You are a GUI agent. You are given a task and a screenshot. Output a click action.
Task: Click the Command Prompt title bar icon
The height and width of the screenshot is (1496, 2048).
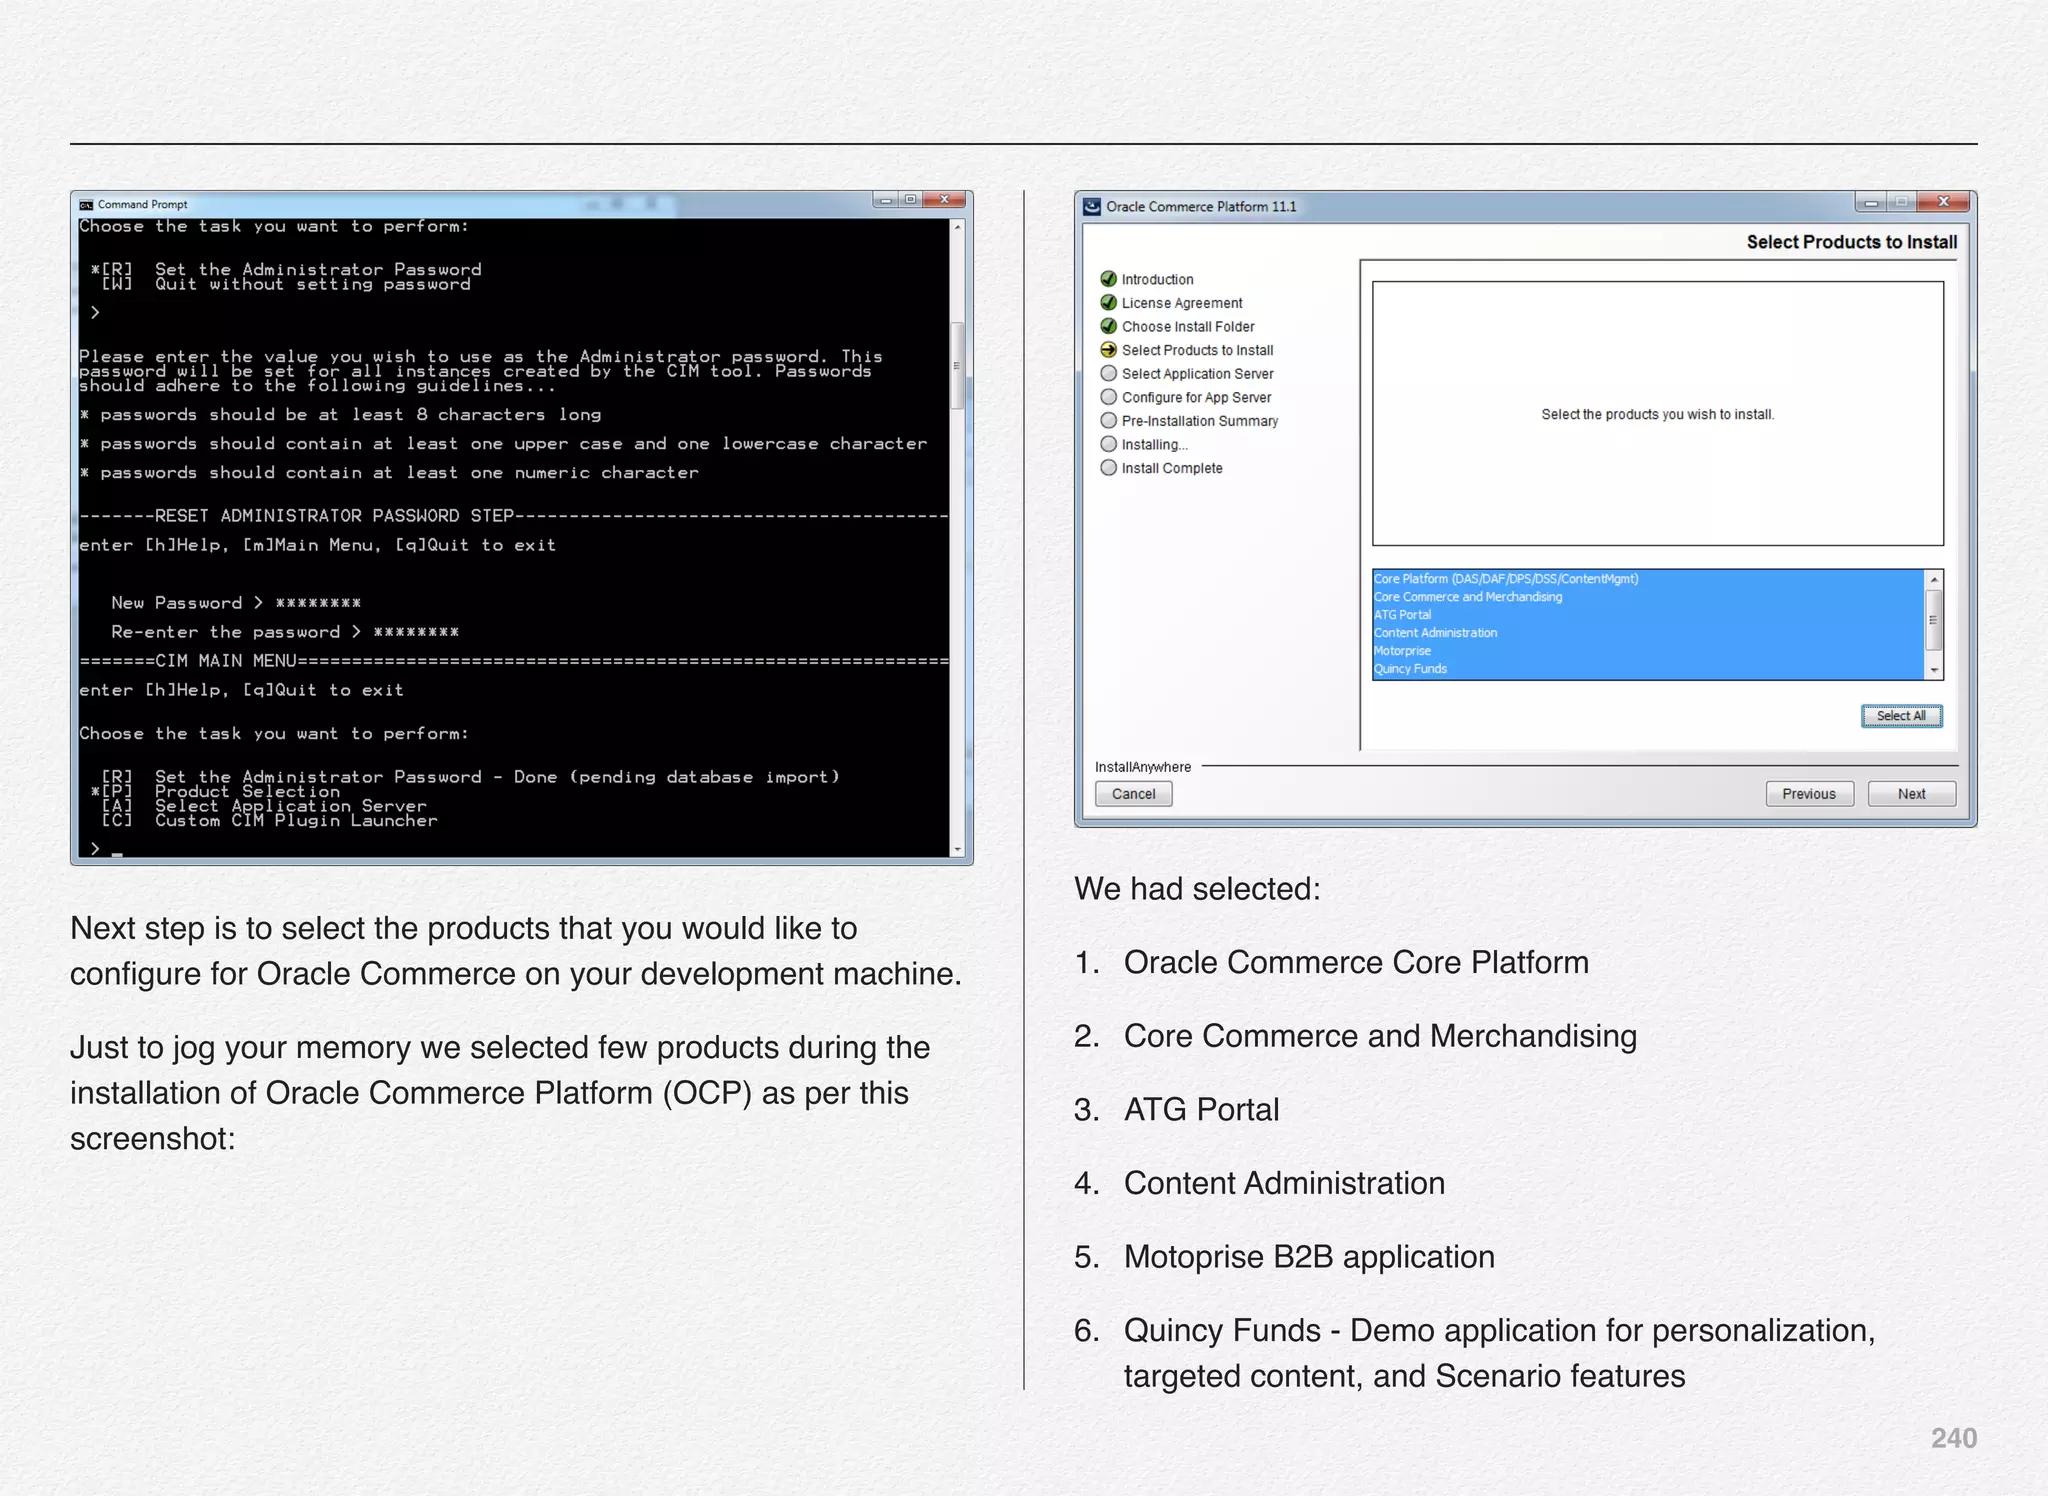point(86,204)
